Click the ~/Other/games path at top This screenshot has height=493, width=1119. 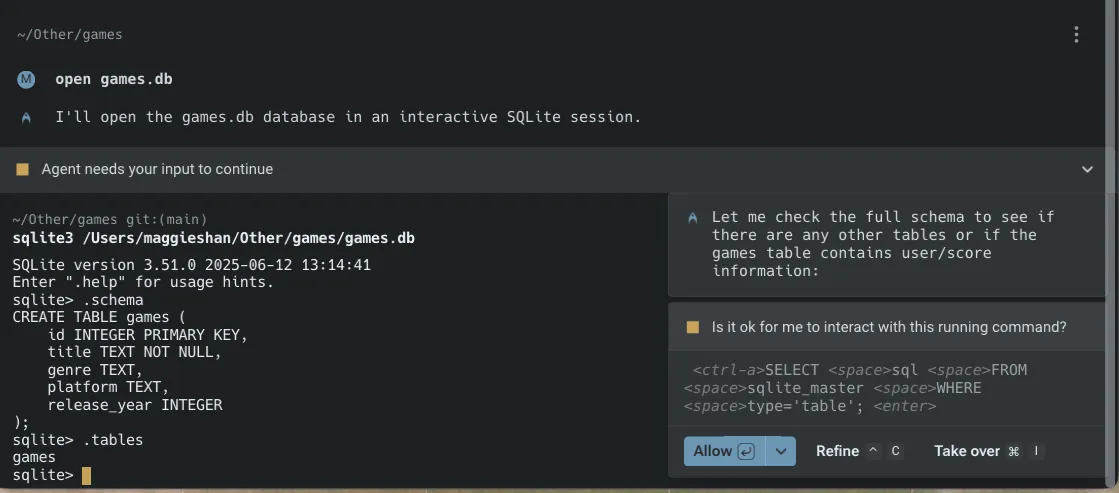pos(69,35)
